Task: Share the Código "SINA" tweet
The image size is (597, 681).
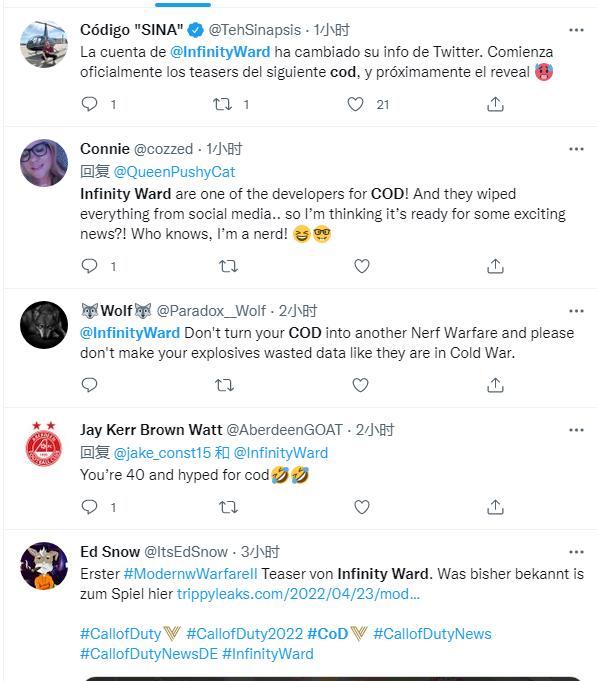Action: [x=495, y=104]
